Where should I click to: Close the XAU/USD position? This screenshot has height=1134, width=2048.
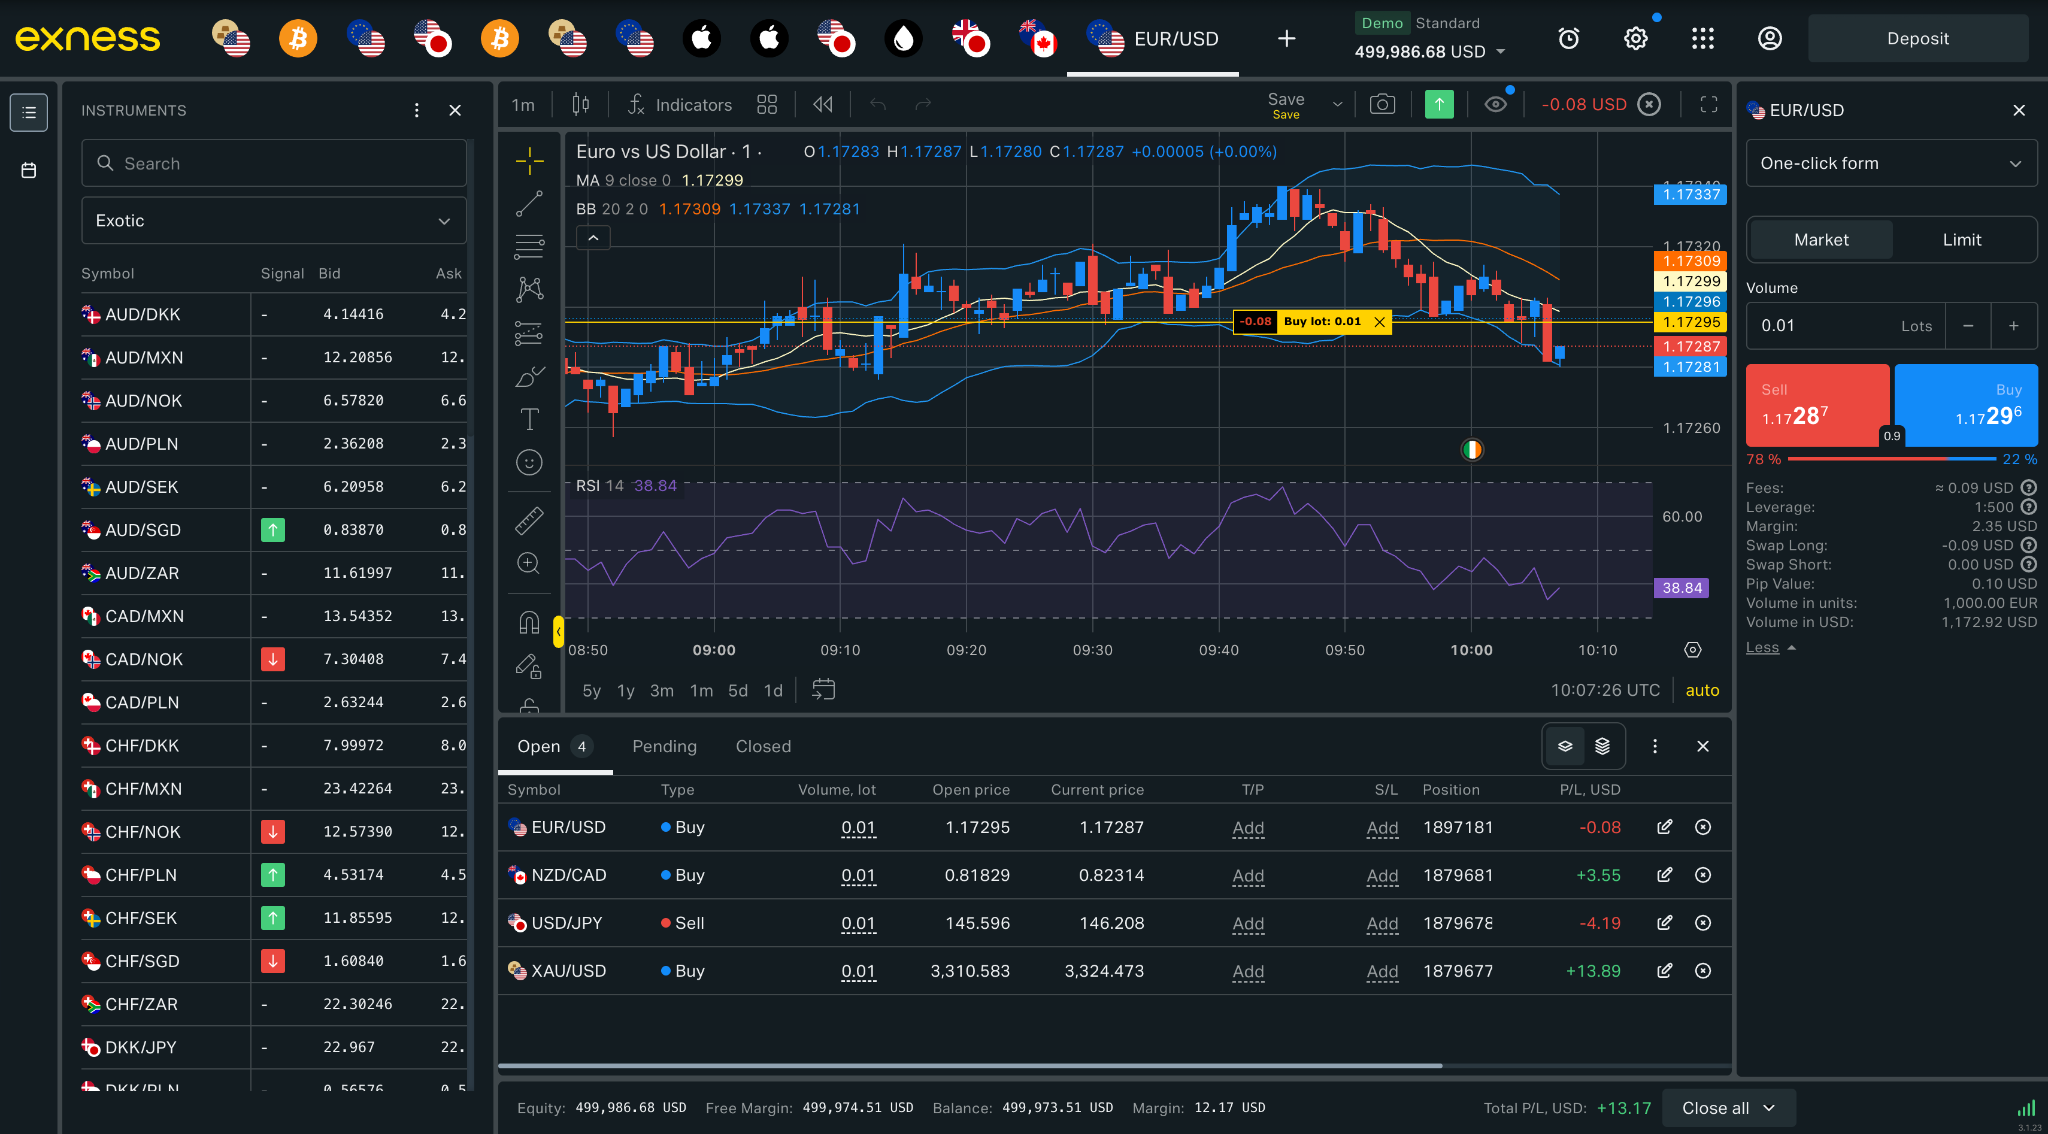pos(1703,971)
